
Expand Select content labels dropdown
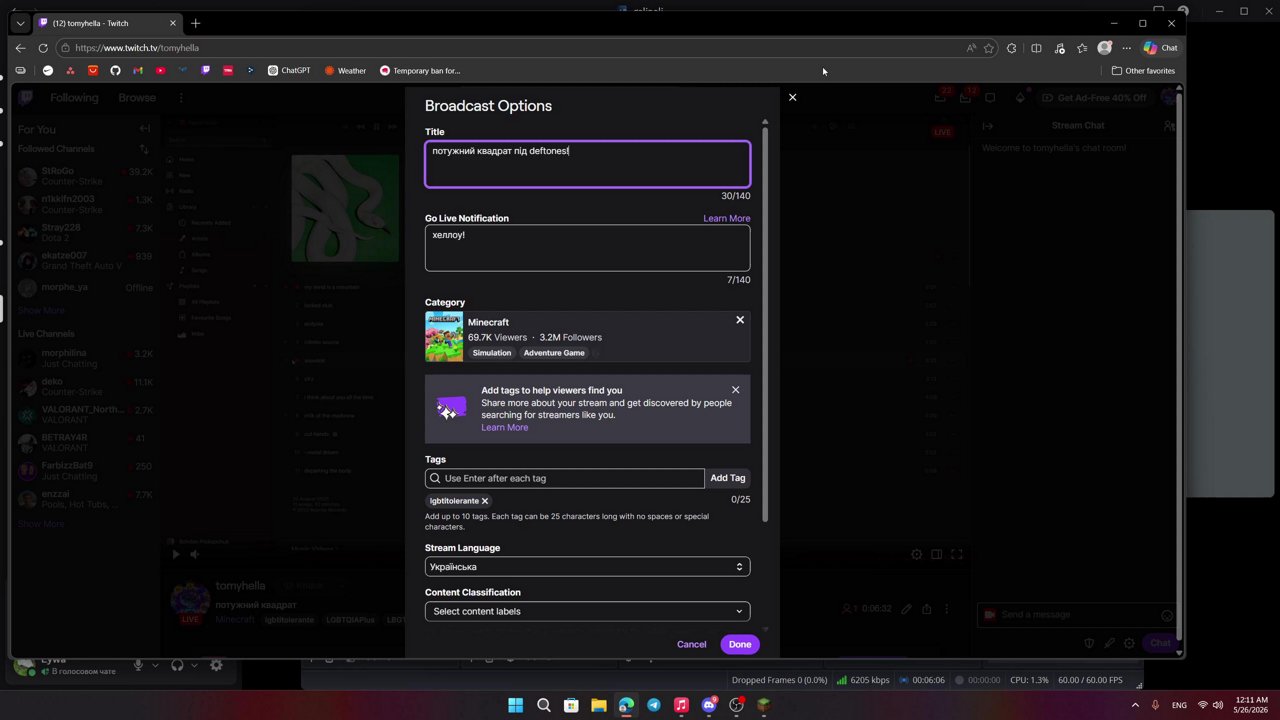pos(587,611)
